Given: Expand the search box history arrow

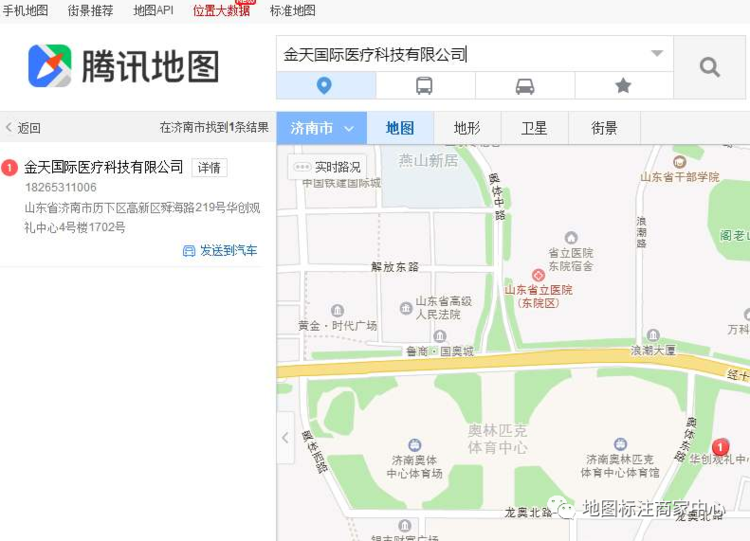Looking at the screenshot, I should [657, 53].
